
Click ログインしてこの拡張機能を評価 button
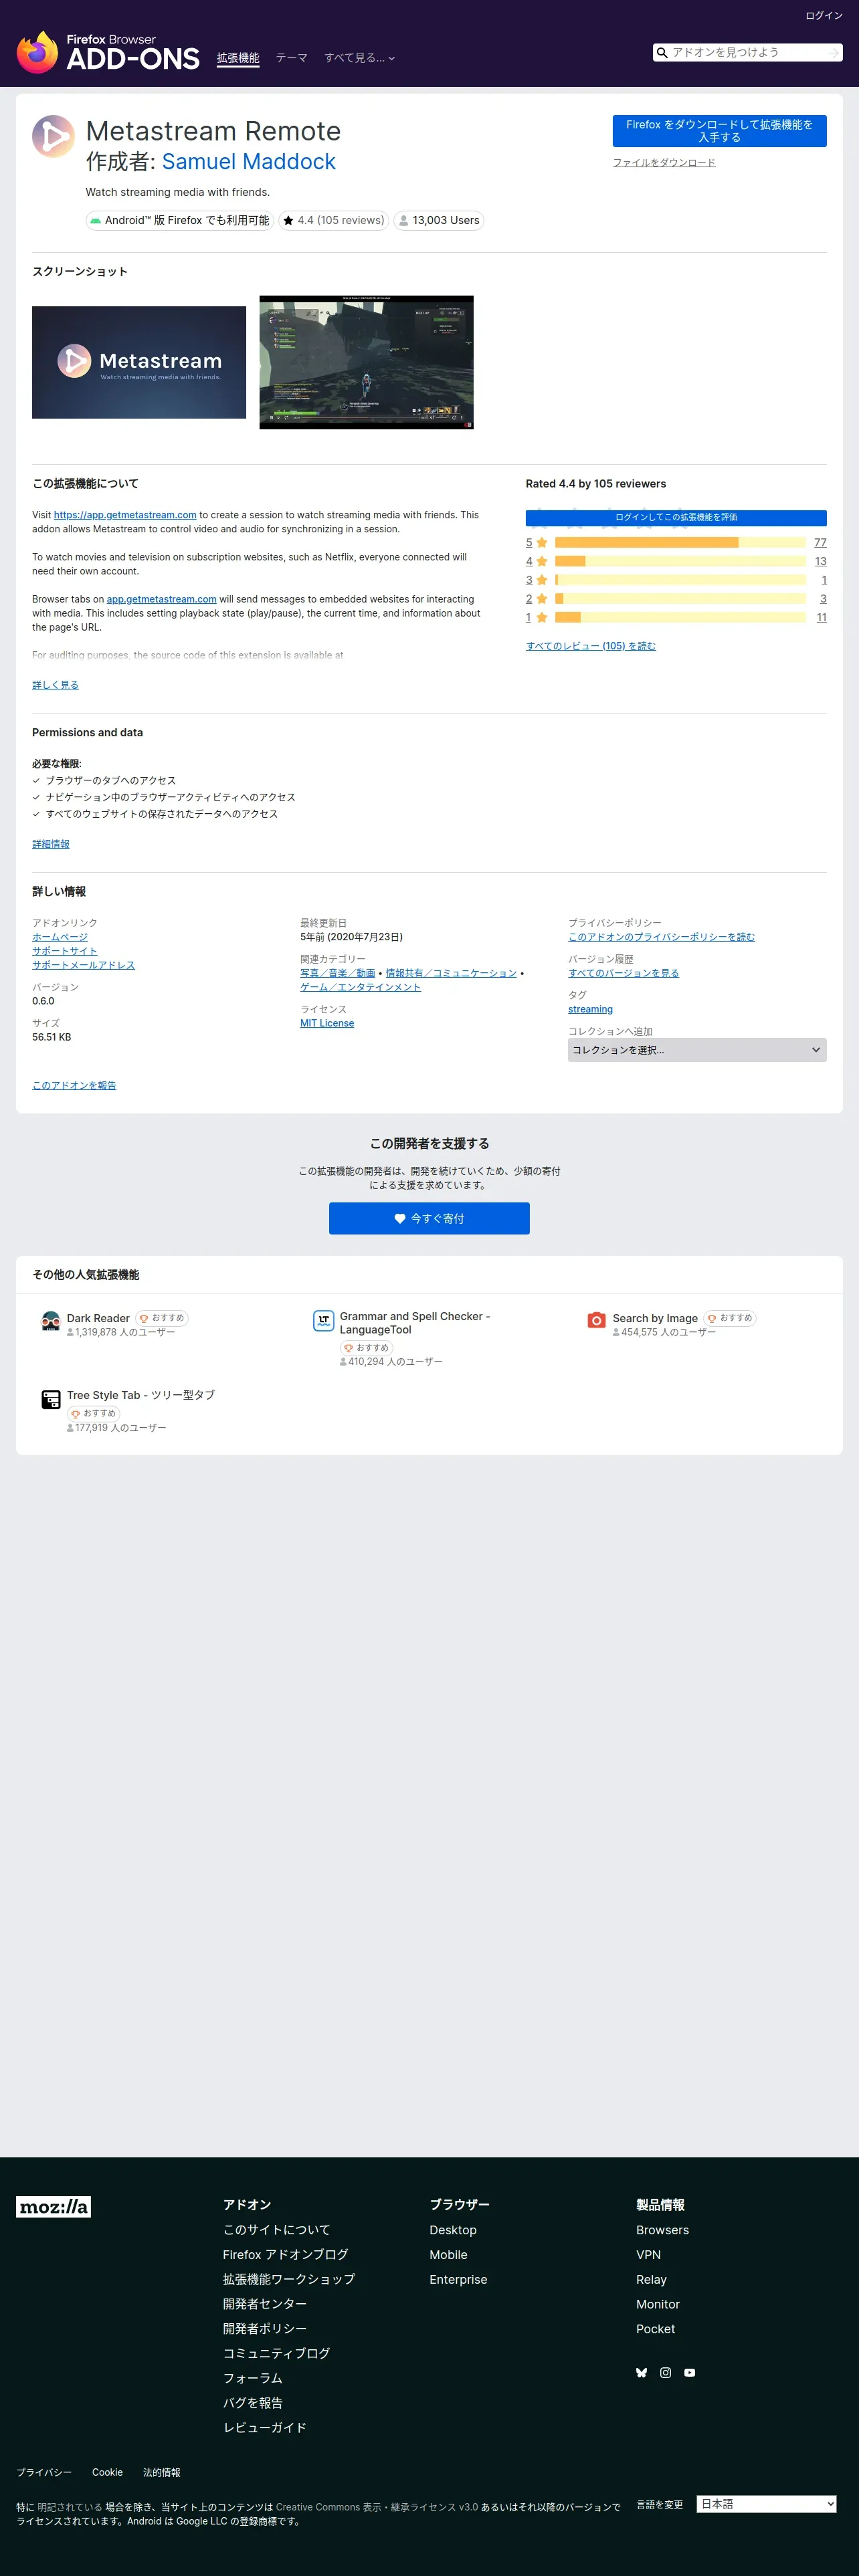(x=676, y=518)
